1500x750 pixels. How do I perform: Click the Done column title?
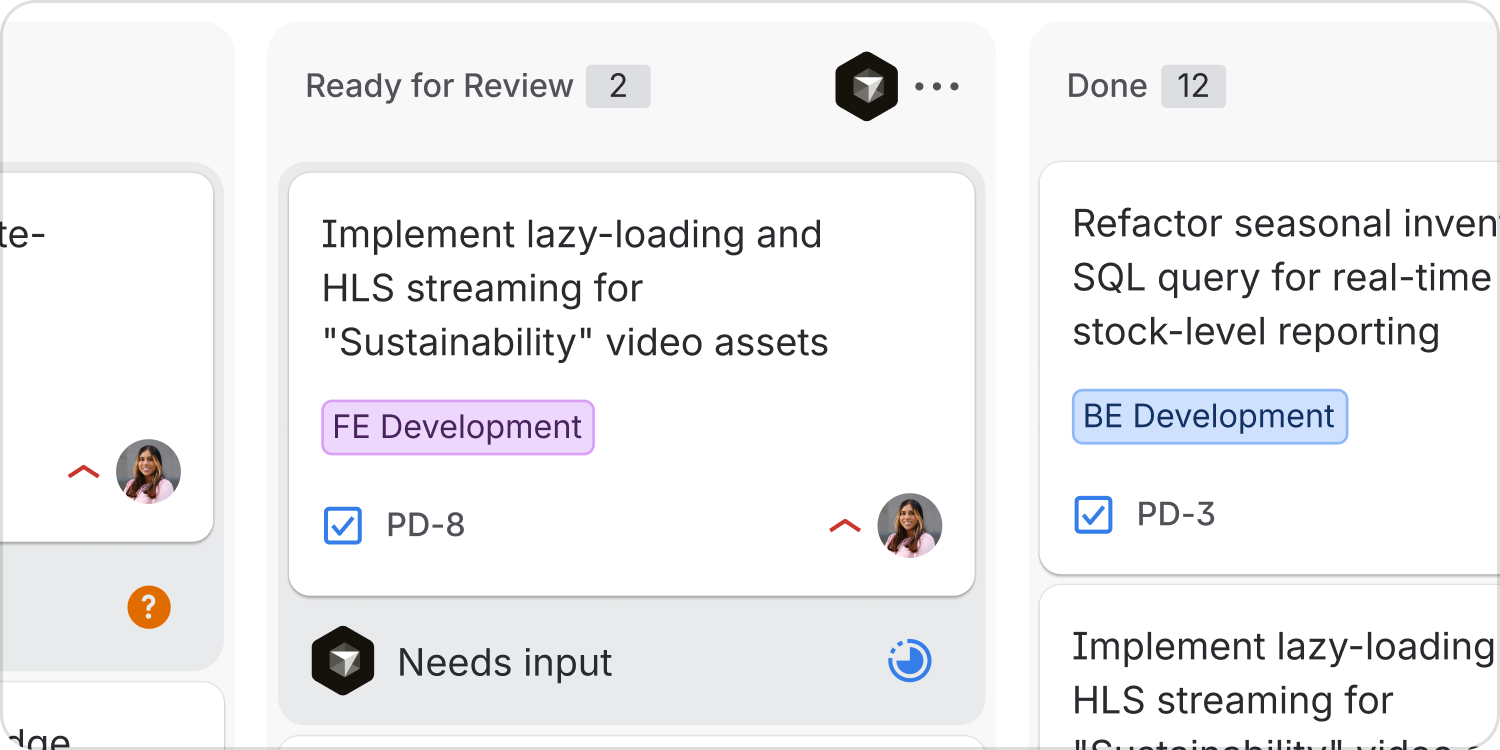(x=1107, y=86)
